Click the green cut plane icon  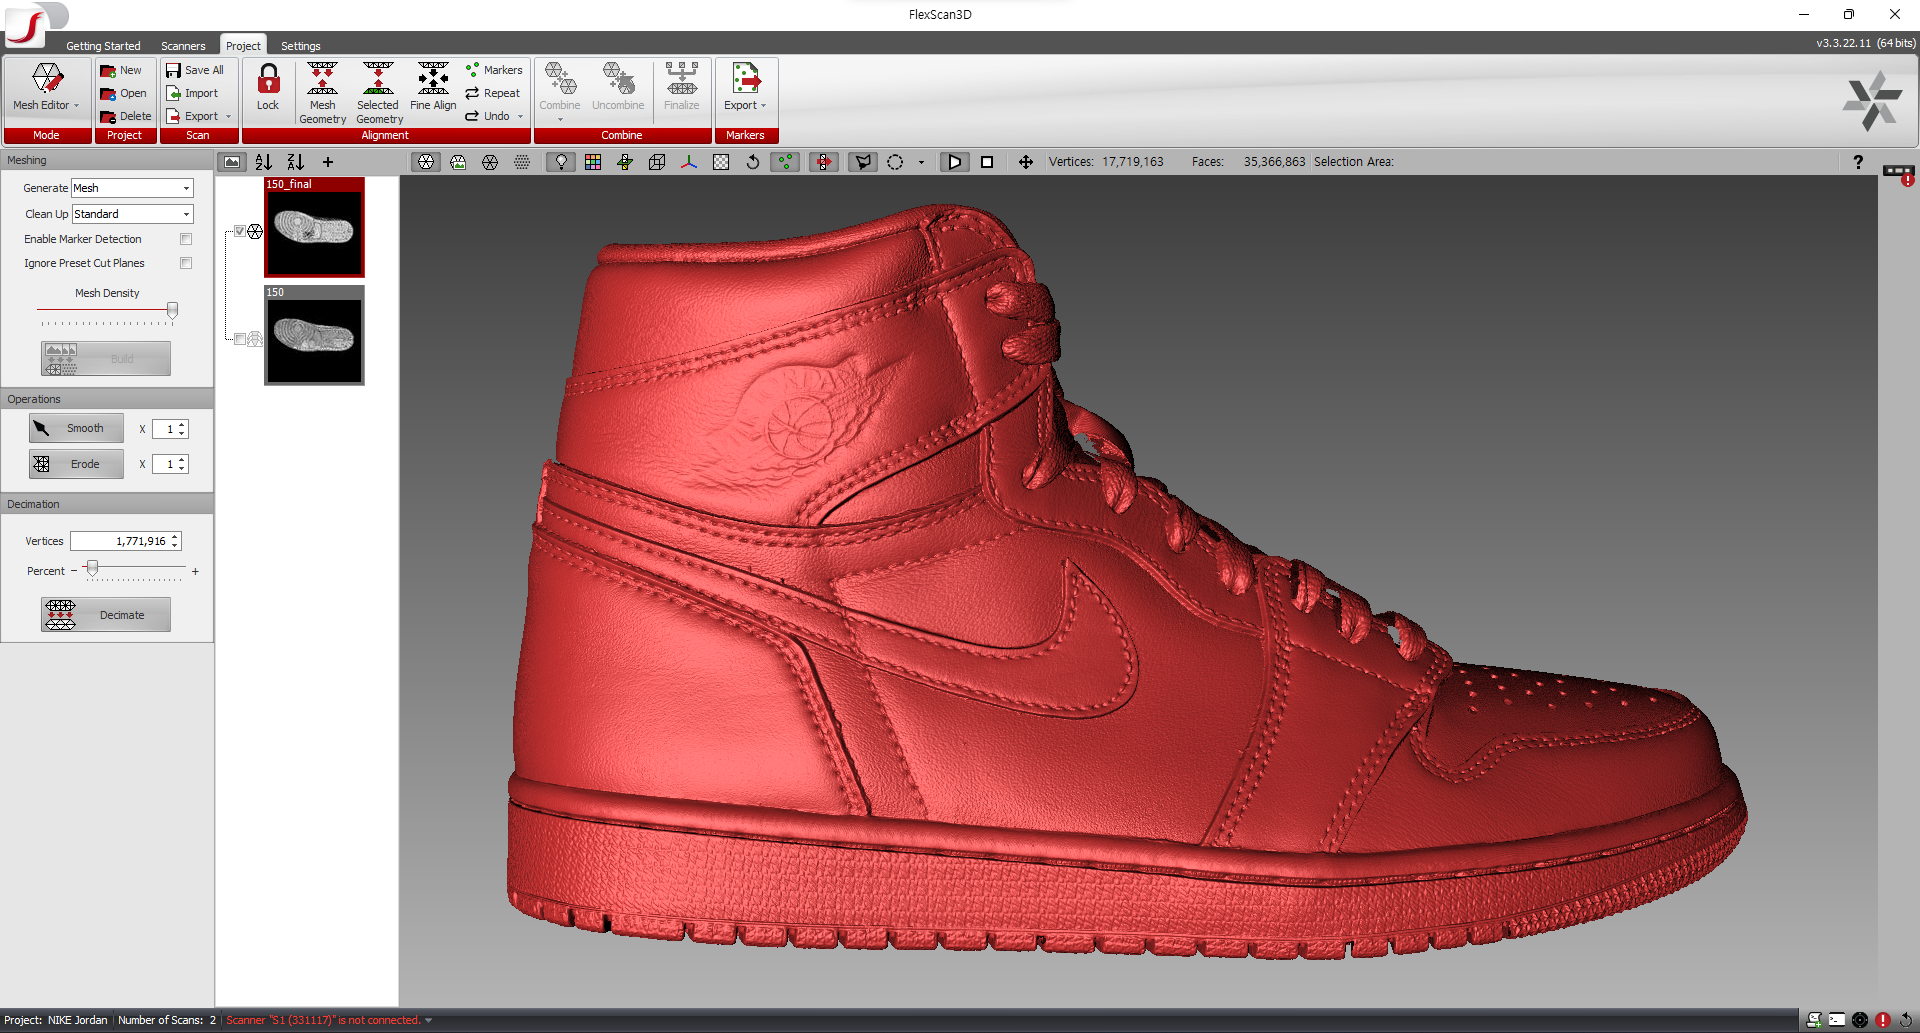[625, 162]
